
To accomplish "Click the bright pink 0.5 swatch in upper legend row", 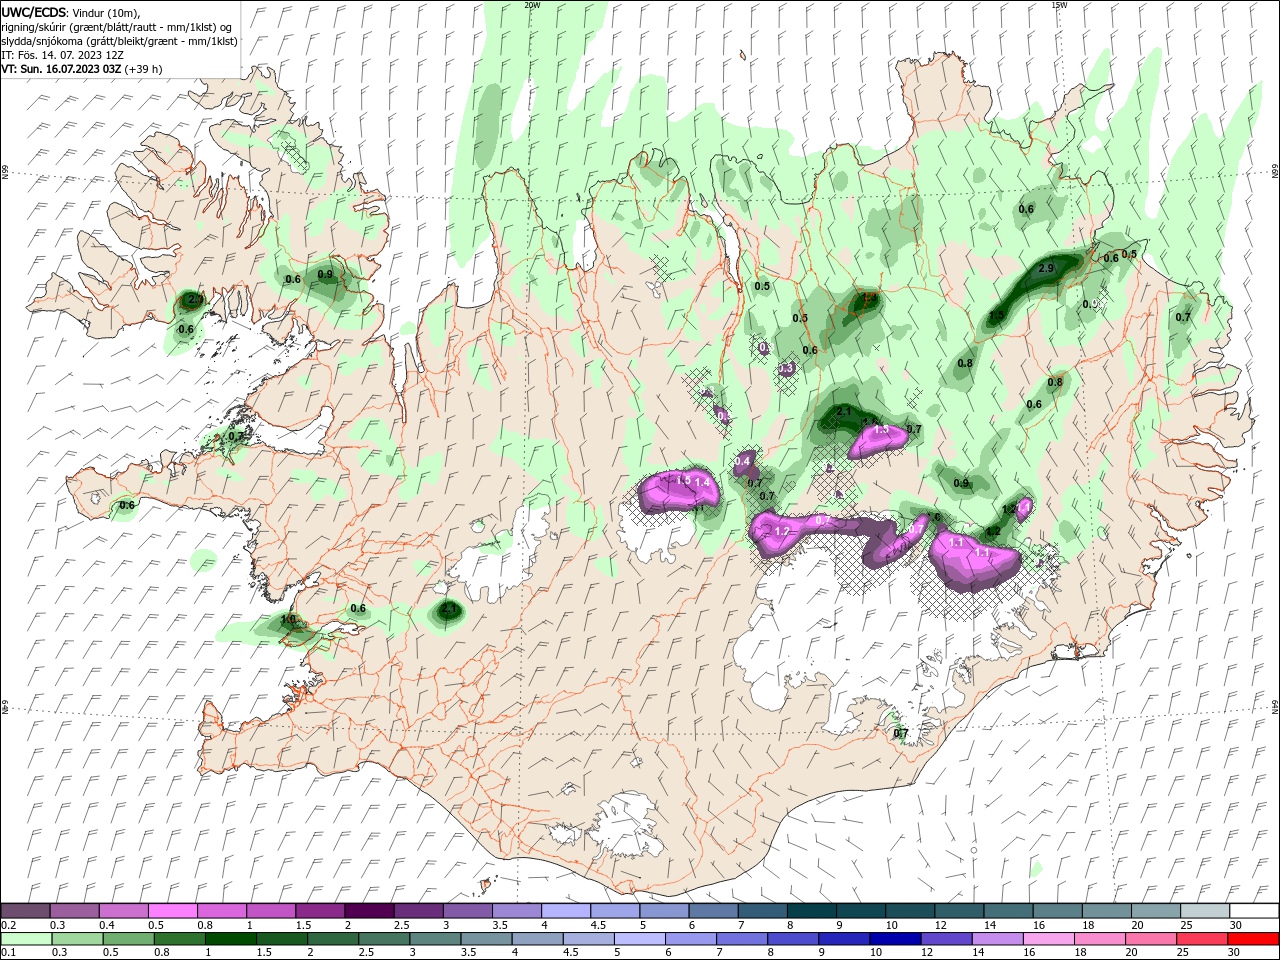I will click(x=172, y=911).
